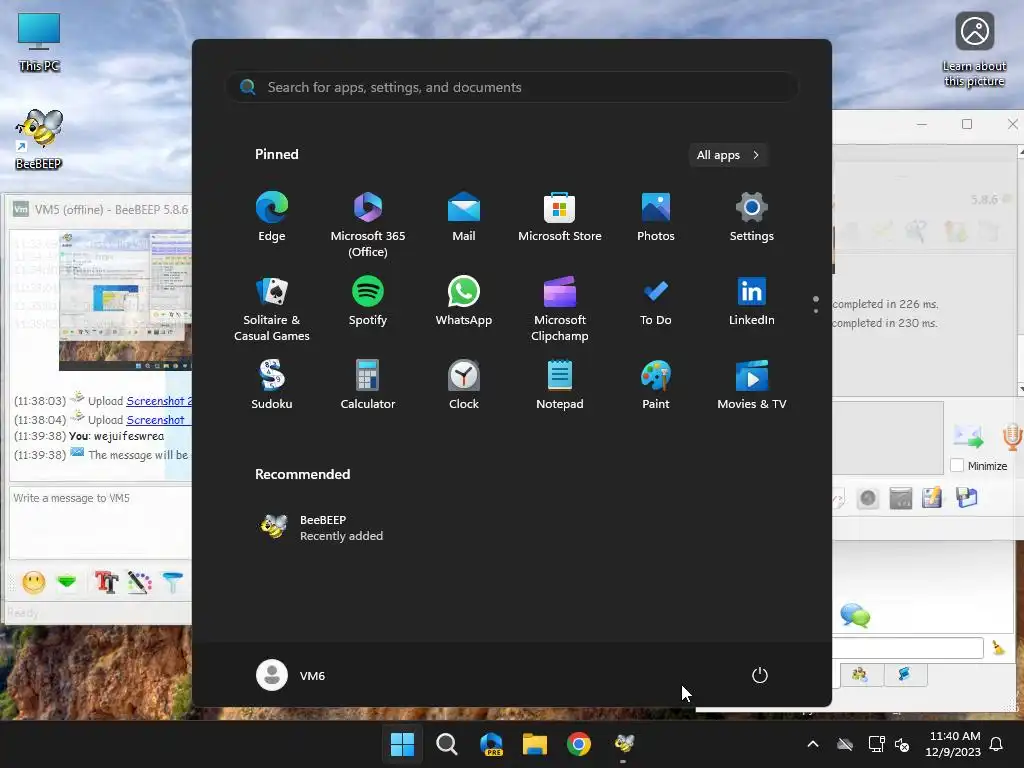Image resolution: width=1024 pixels, height=768 pixels.
Task: Open recently added BeeBEEP recommendation
Action: (321, 527)
